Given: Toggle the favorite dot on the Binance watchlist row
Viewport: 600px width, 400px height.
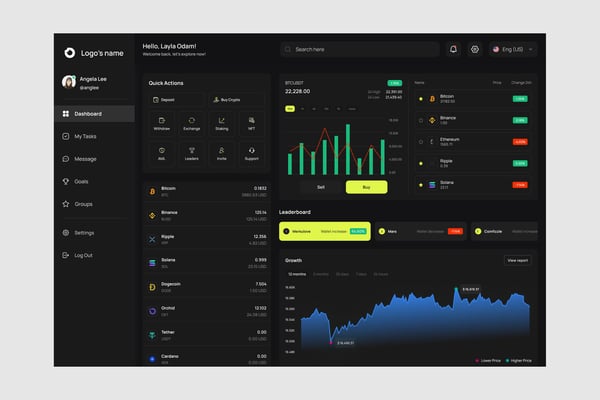Looking at the screenshot, I should coord(421,120).
